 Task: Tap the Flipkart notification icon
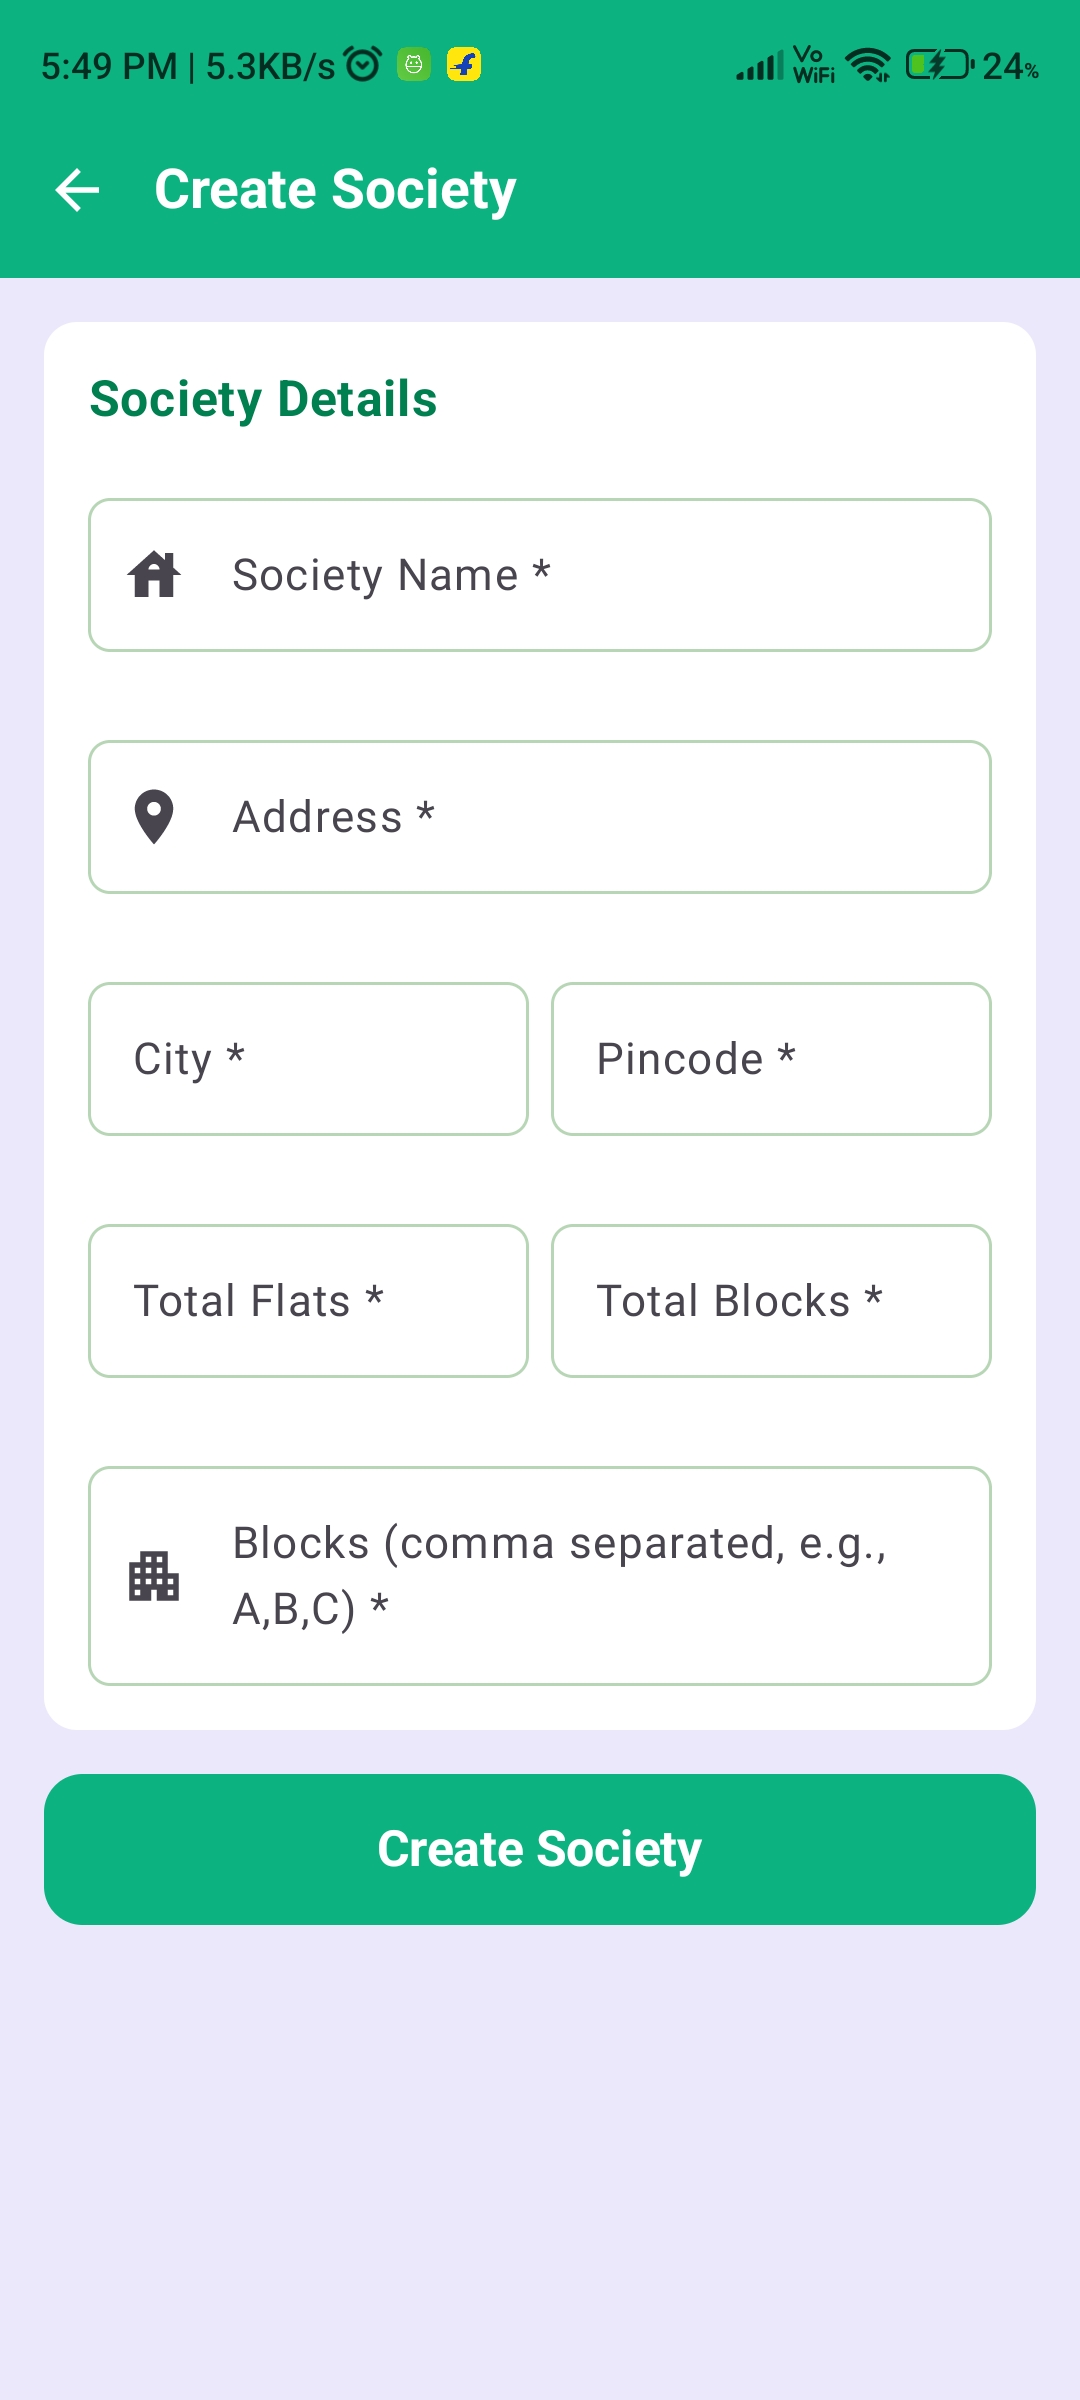pyautogui.click(x=464, y=65)
